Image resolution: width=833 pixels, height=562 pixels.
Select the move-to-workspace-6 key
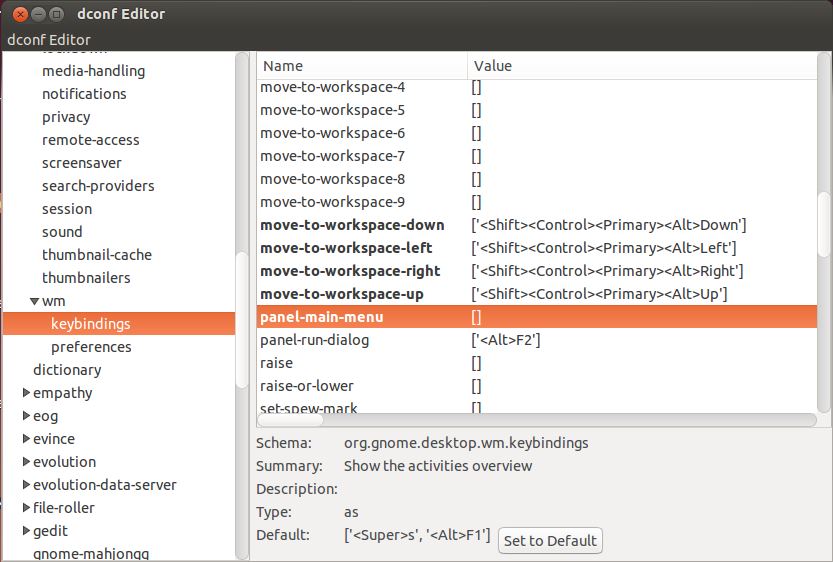click(332, 133)
